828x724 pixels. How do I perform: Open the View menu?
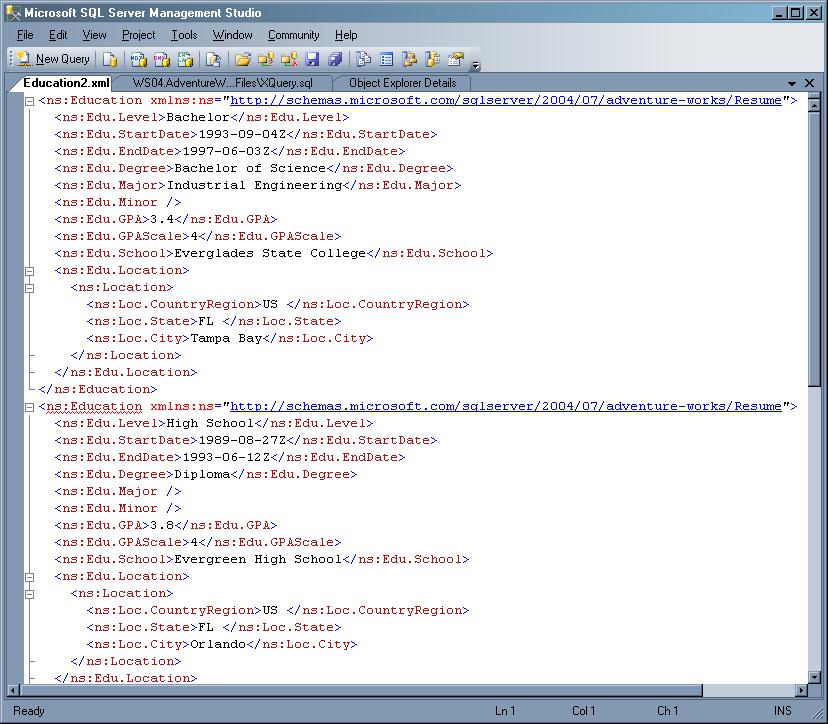click(95, 35)
